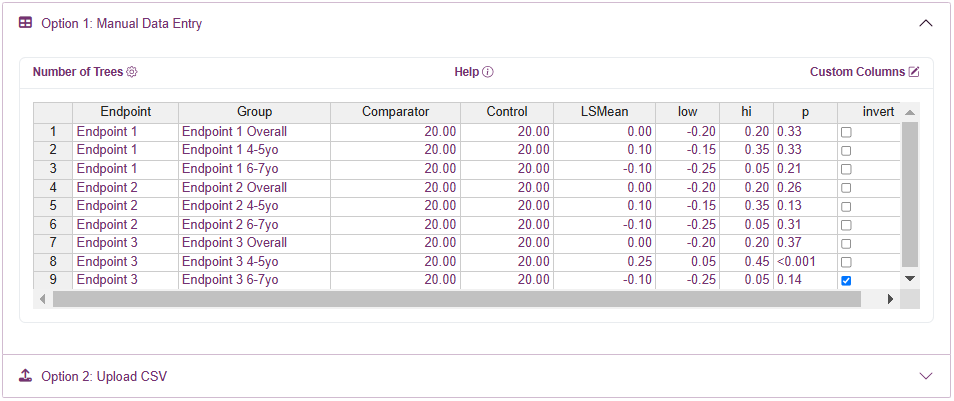
Task: Click the horizontal scrollbar thumb
Action: tap(457, 299)
